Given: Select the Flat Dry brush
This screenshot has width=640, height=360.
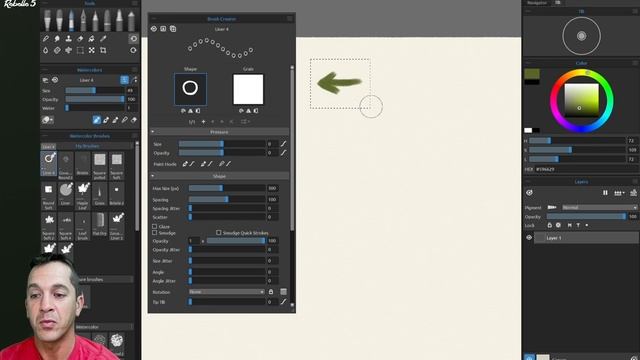Looking at the screenshot, I should point(100,225).
